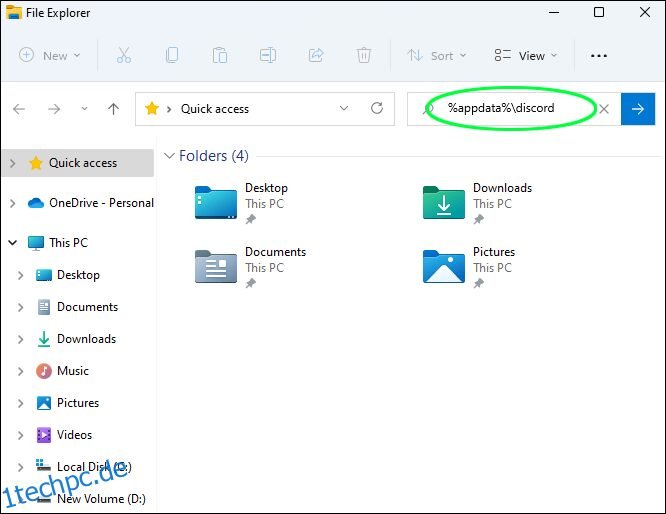
Task: Click the Share icon in toolbar
Action: click(x=316, y=56)
